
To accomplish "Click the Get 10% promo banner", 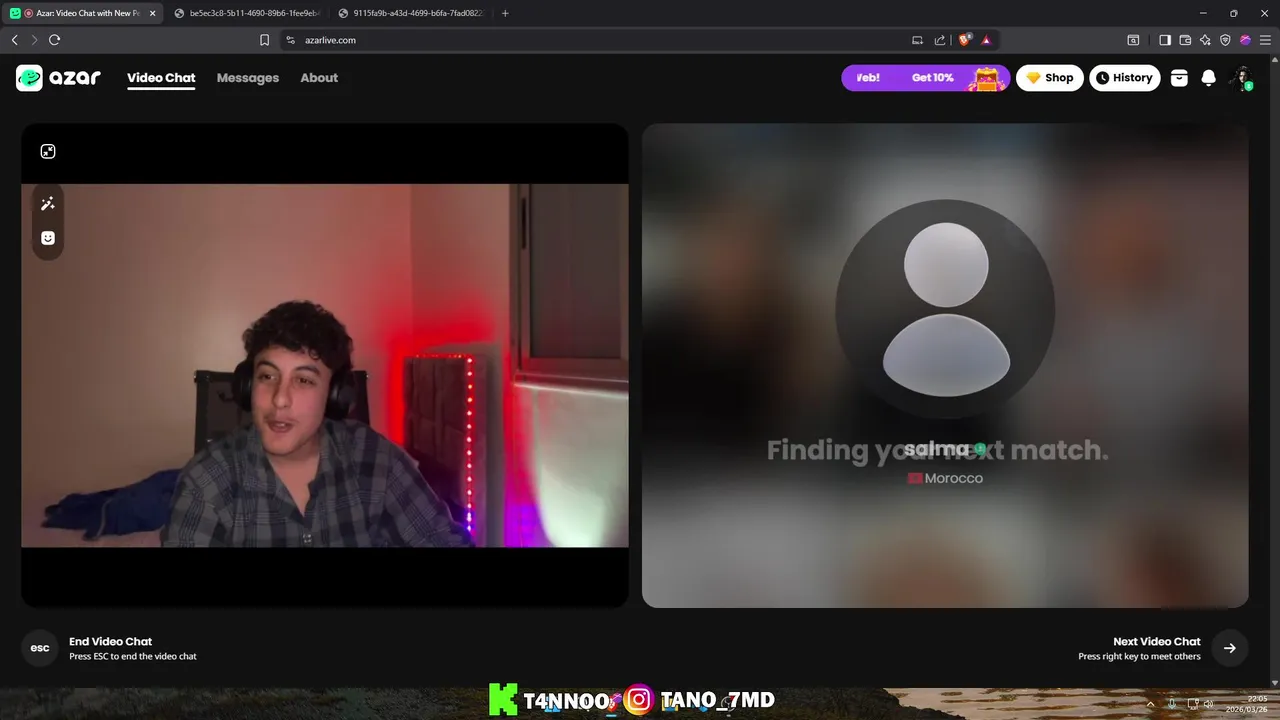I will [x=925, y=78].
